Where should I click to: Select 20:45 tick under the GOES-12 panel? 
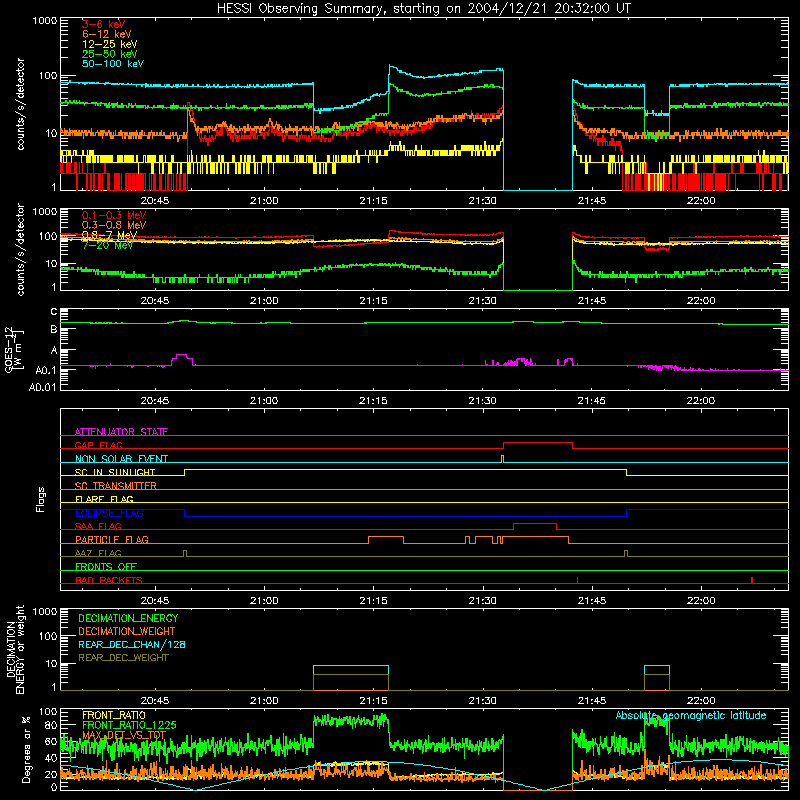point(155,401)
